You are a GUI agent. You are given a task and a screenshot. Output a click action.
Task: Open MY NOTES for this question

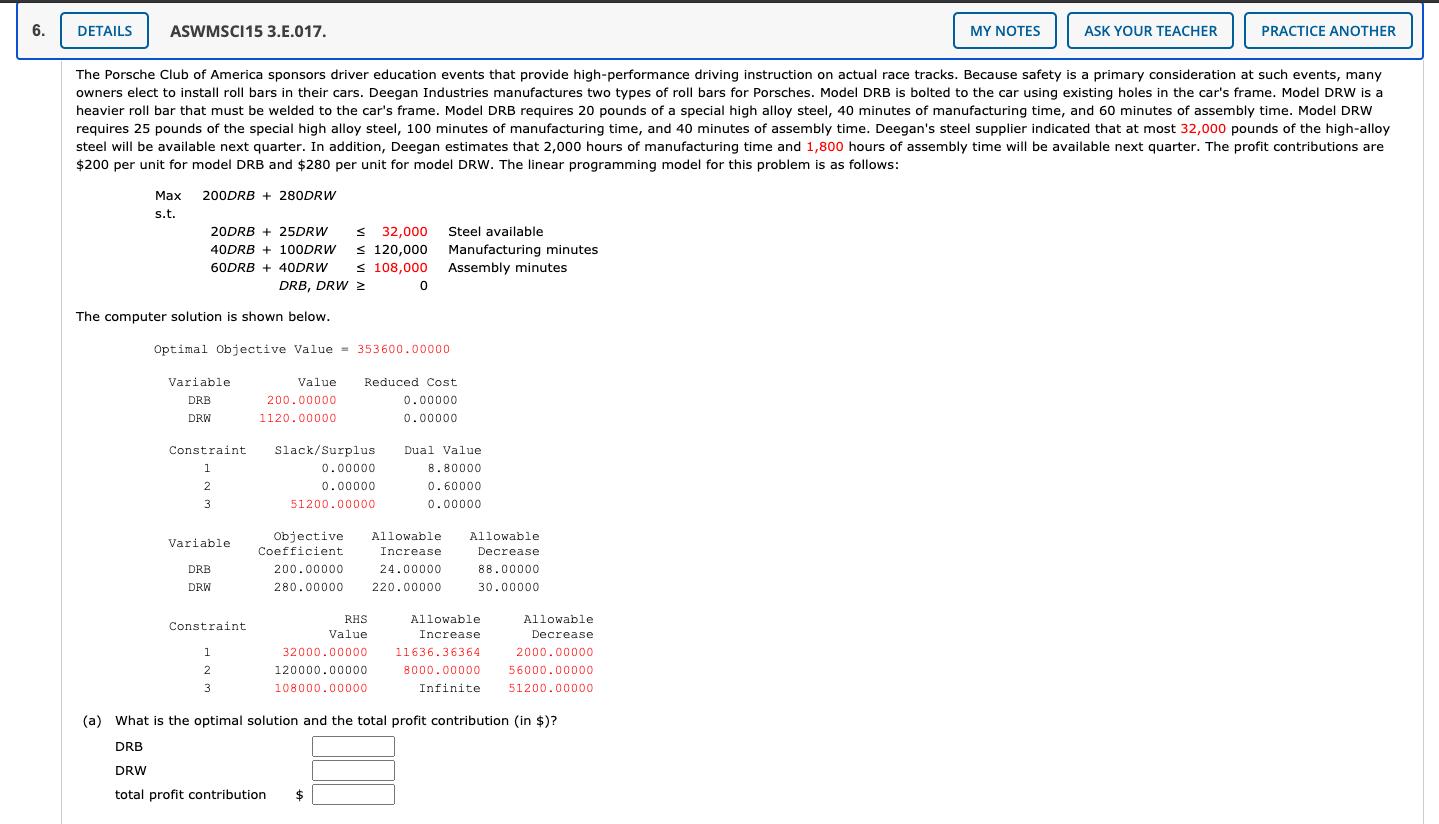pos(1004,30)
